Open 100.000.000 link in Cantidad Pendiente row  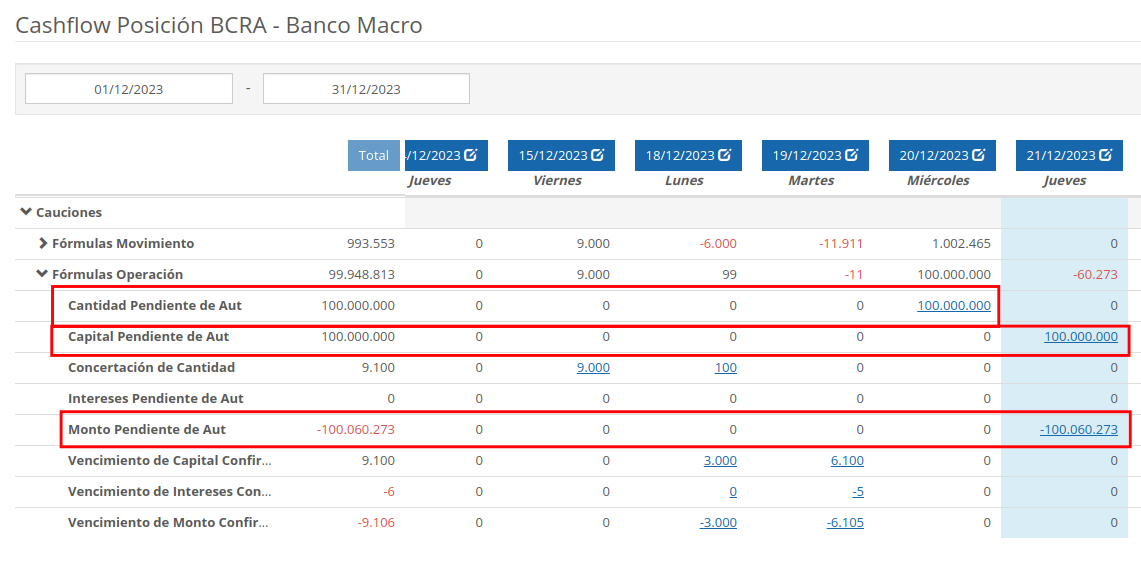click(954, 306)
